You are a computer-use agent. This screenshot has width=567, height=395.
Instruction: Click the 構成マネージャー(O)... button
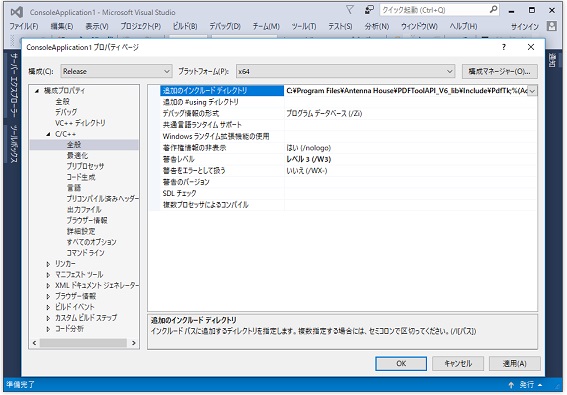click(x=500, y=71)
